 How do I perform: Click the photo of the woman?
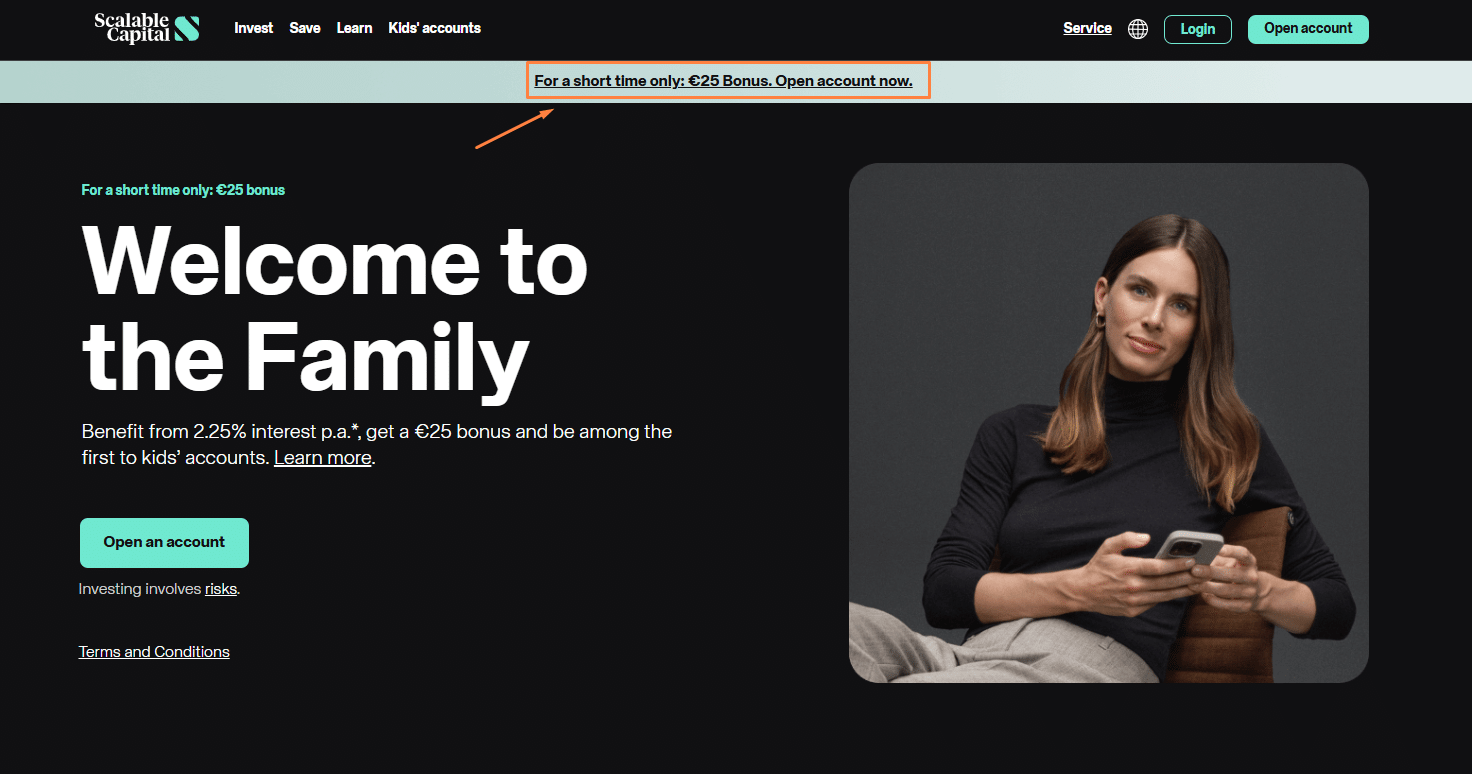coord(1109,423)
